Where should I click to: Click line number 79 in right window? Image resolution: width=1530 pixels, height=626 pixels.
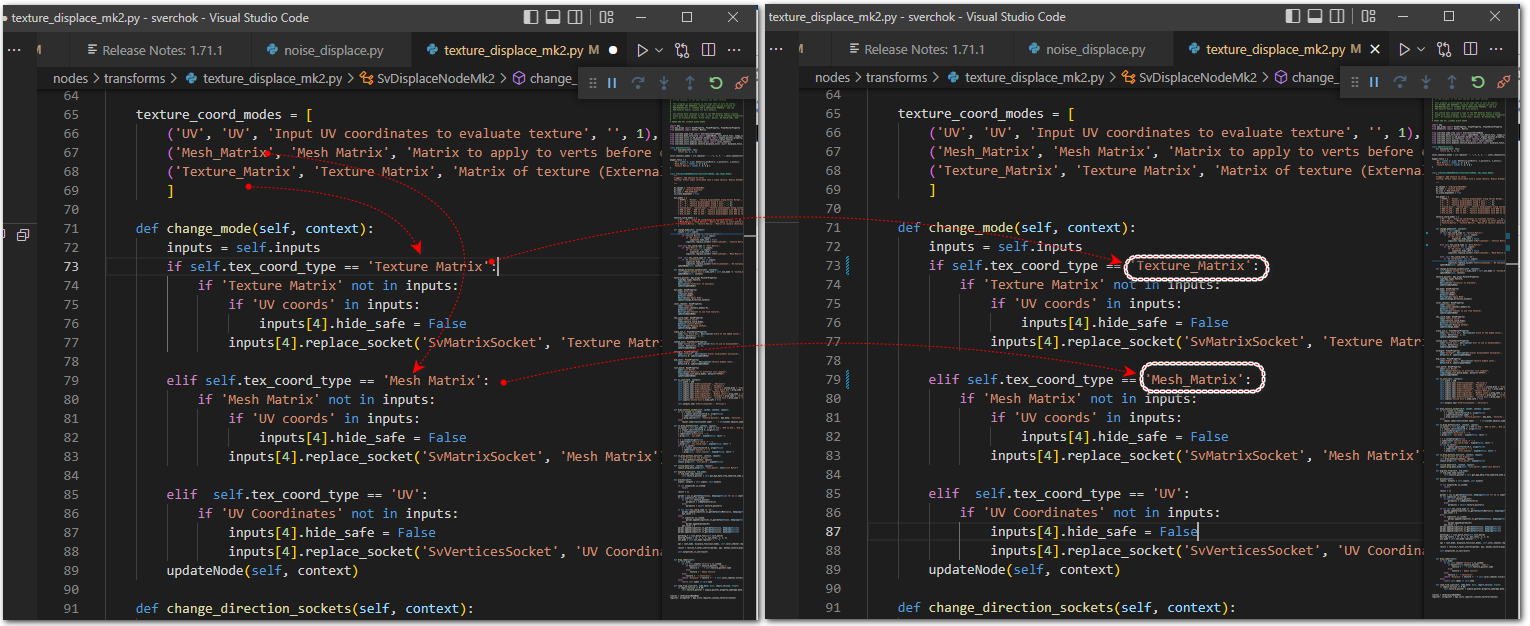[832, 379]
